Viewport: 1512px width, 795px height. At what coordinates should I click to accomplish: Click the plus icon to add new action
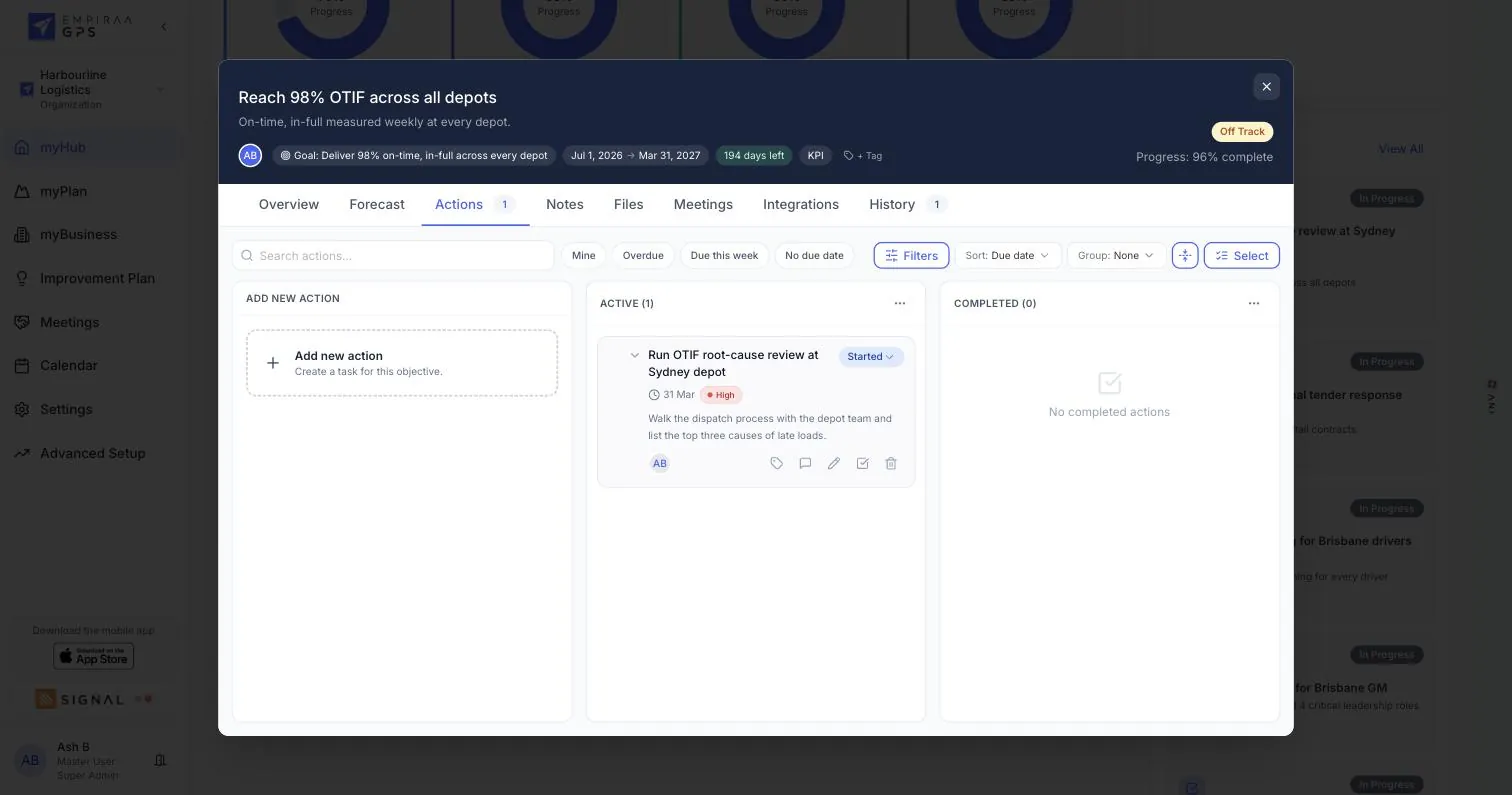coord(272,363)
